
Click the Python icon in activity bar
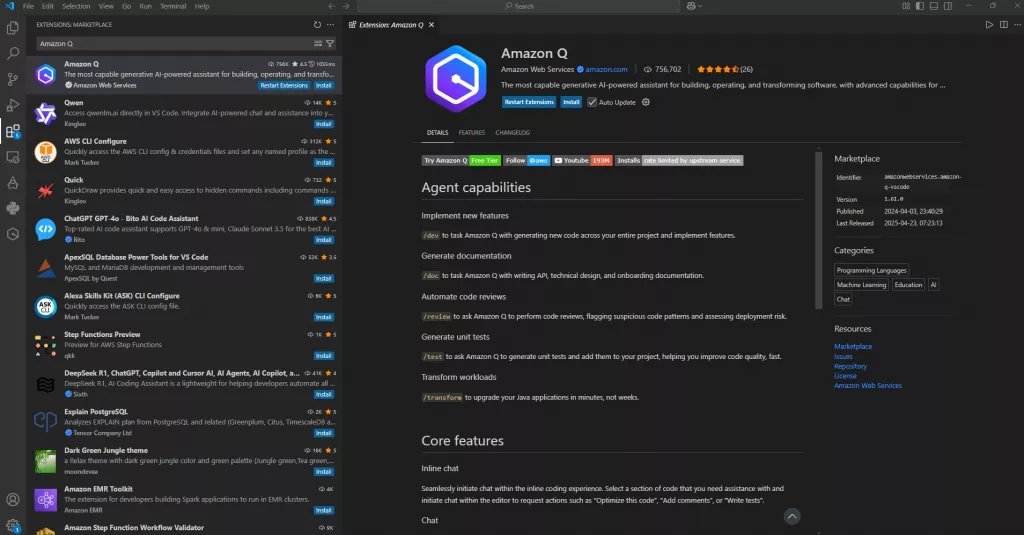[x=13, y=208]
